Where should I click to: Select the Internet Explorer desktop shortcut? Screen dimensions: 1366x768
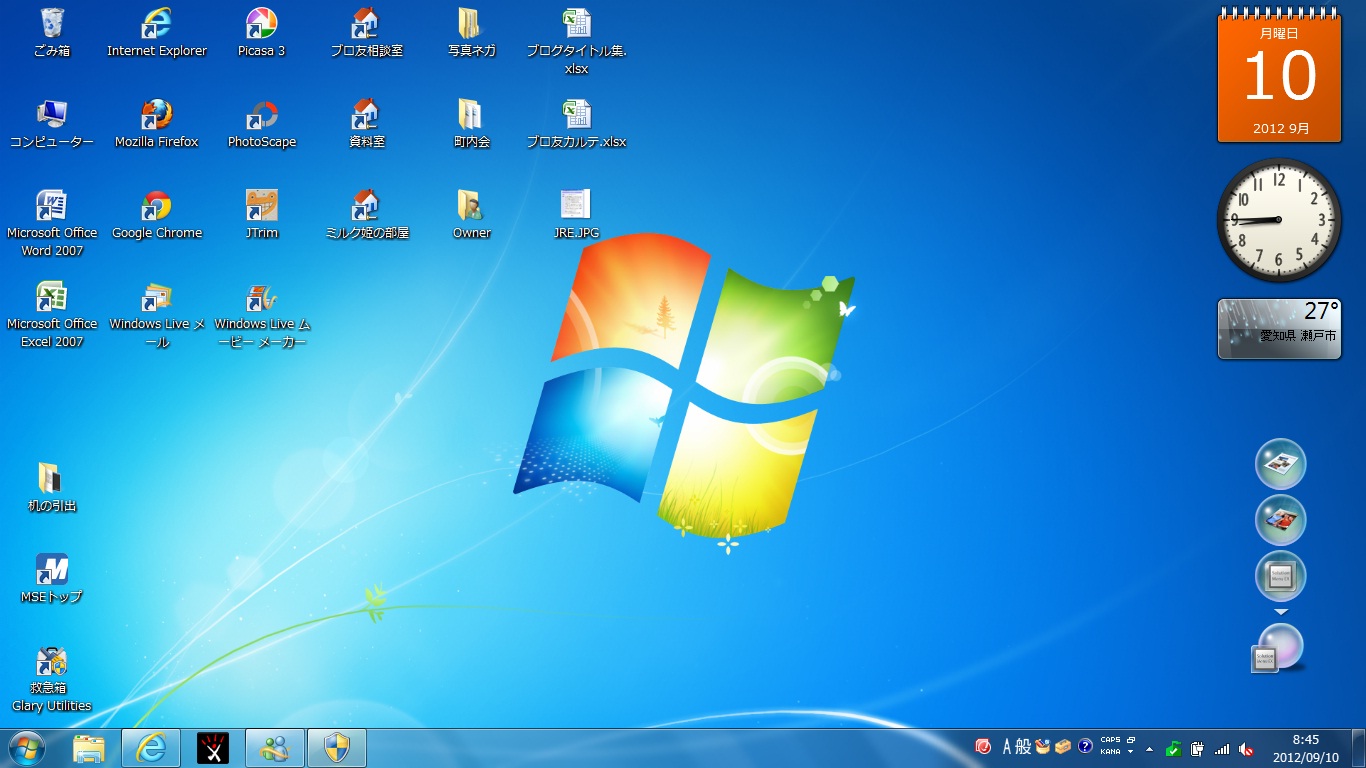(x=157, y=33)
